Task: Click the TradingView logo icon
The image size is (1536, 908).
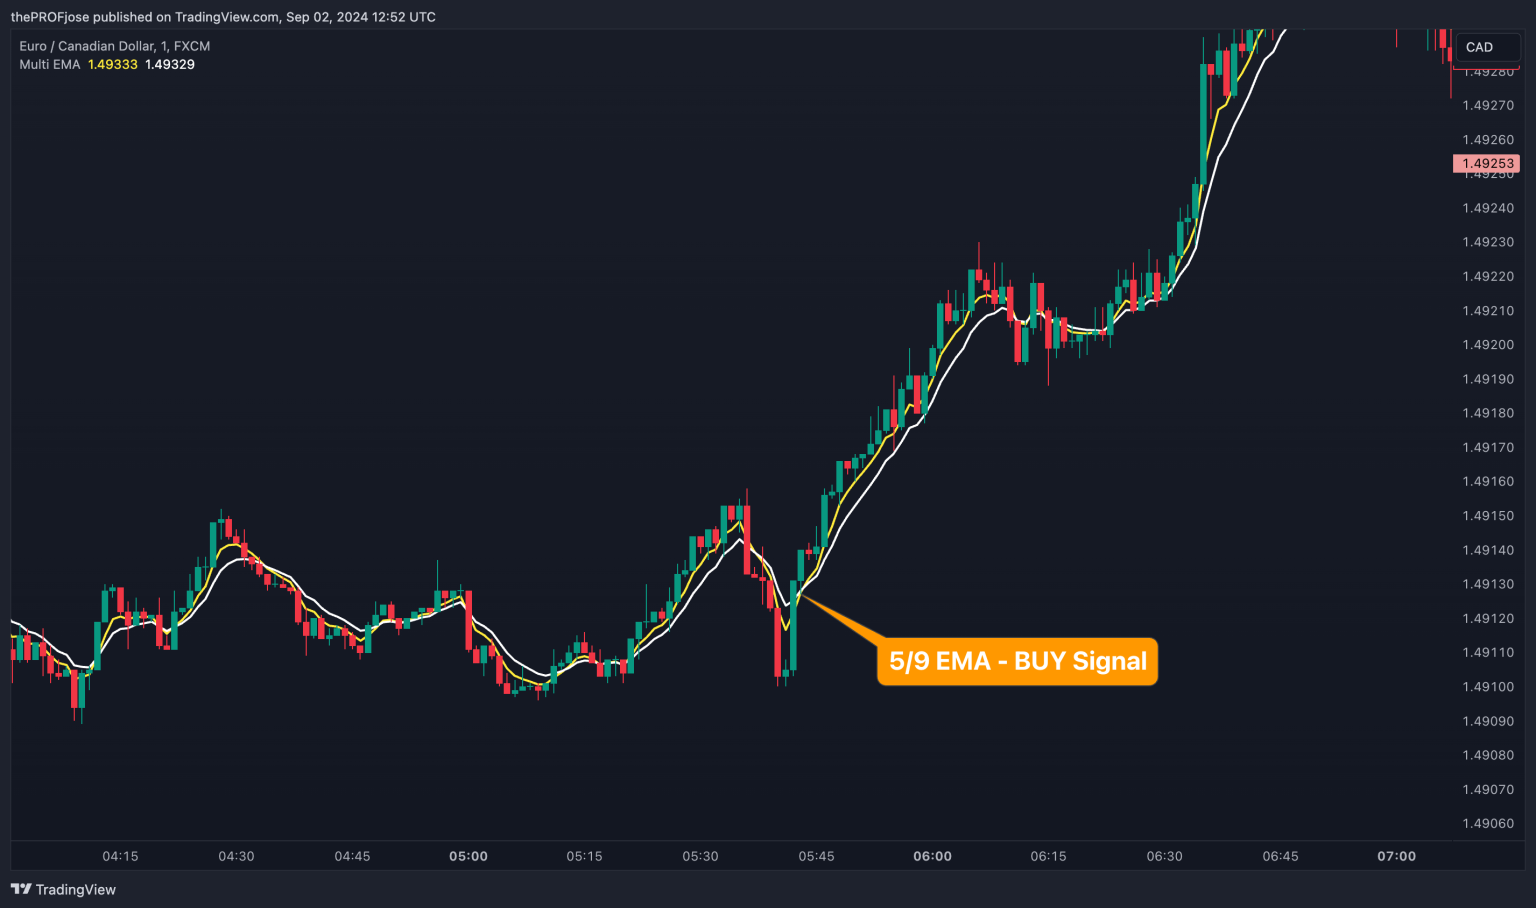Action: pos(20,889)
